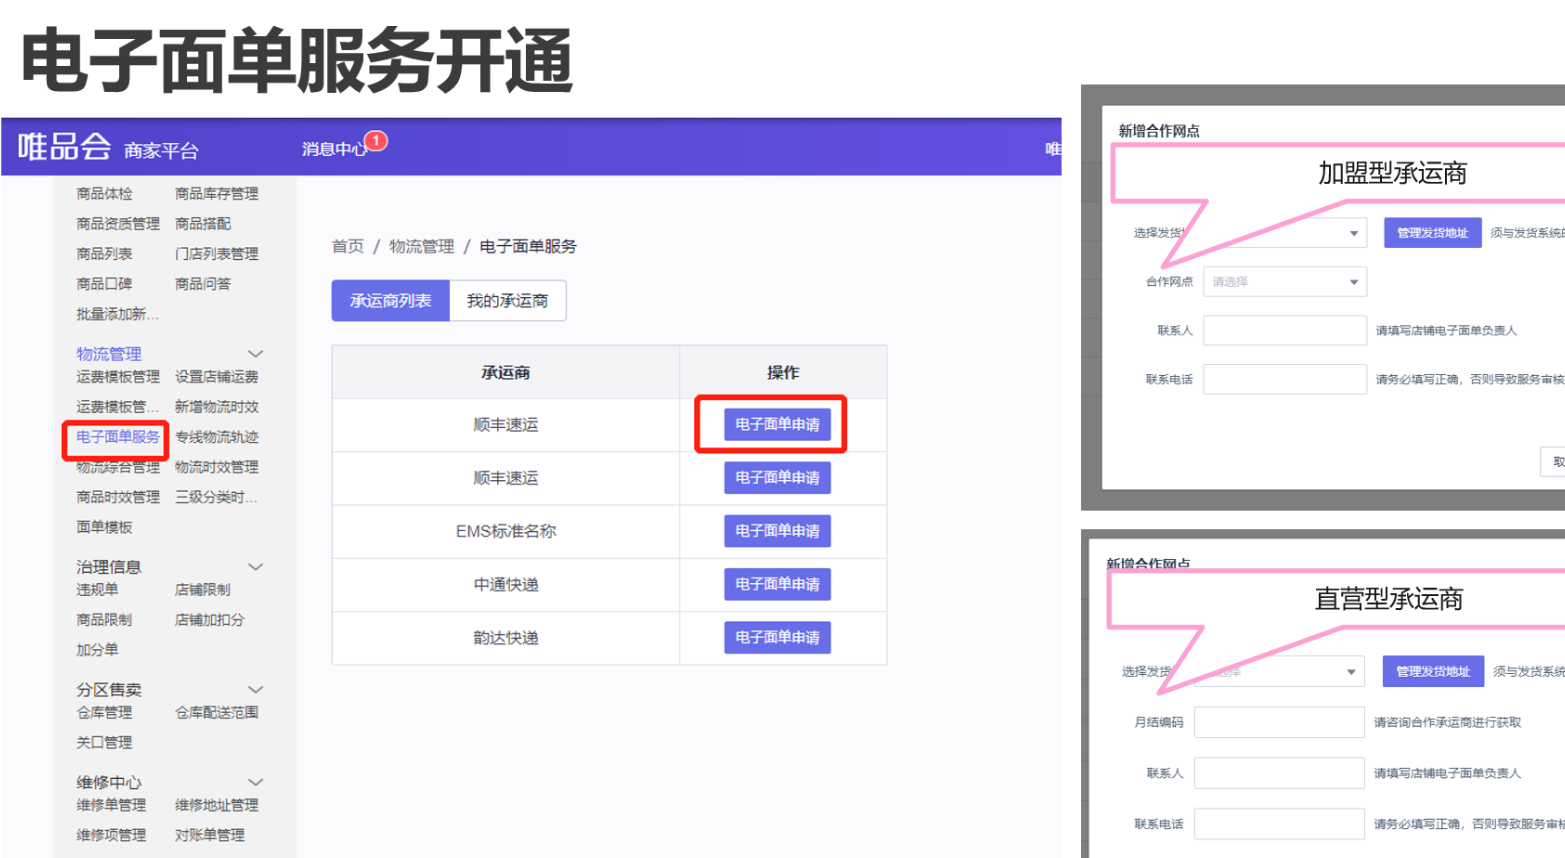Image resolution: width=1565 pixels, height=858 pixels.
Task: Open 关口管理 sidebar item
Action: coord(104,743)
